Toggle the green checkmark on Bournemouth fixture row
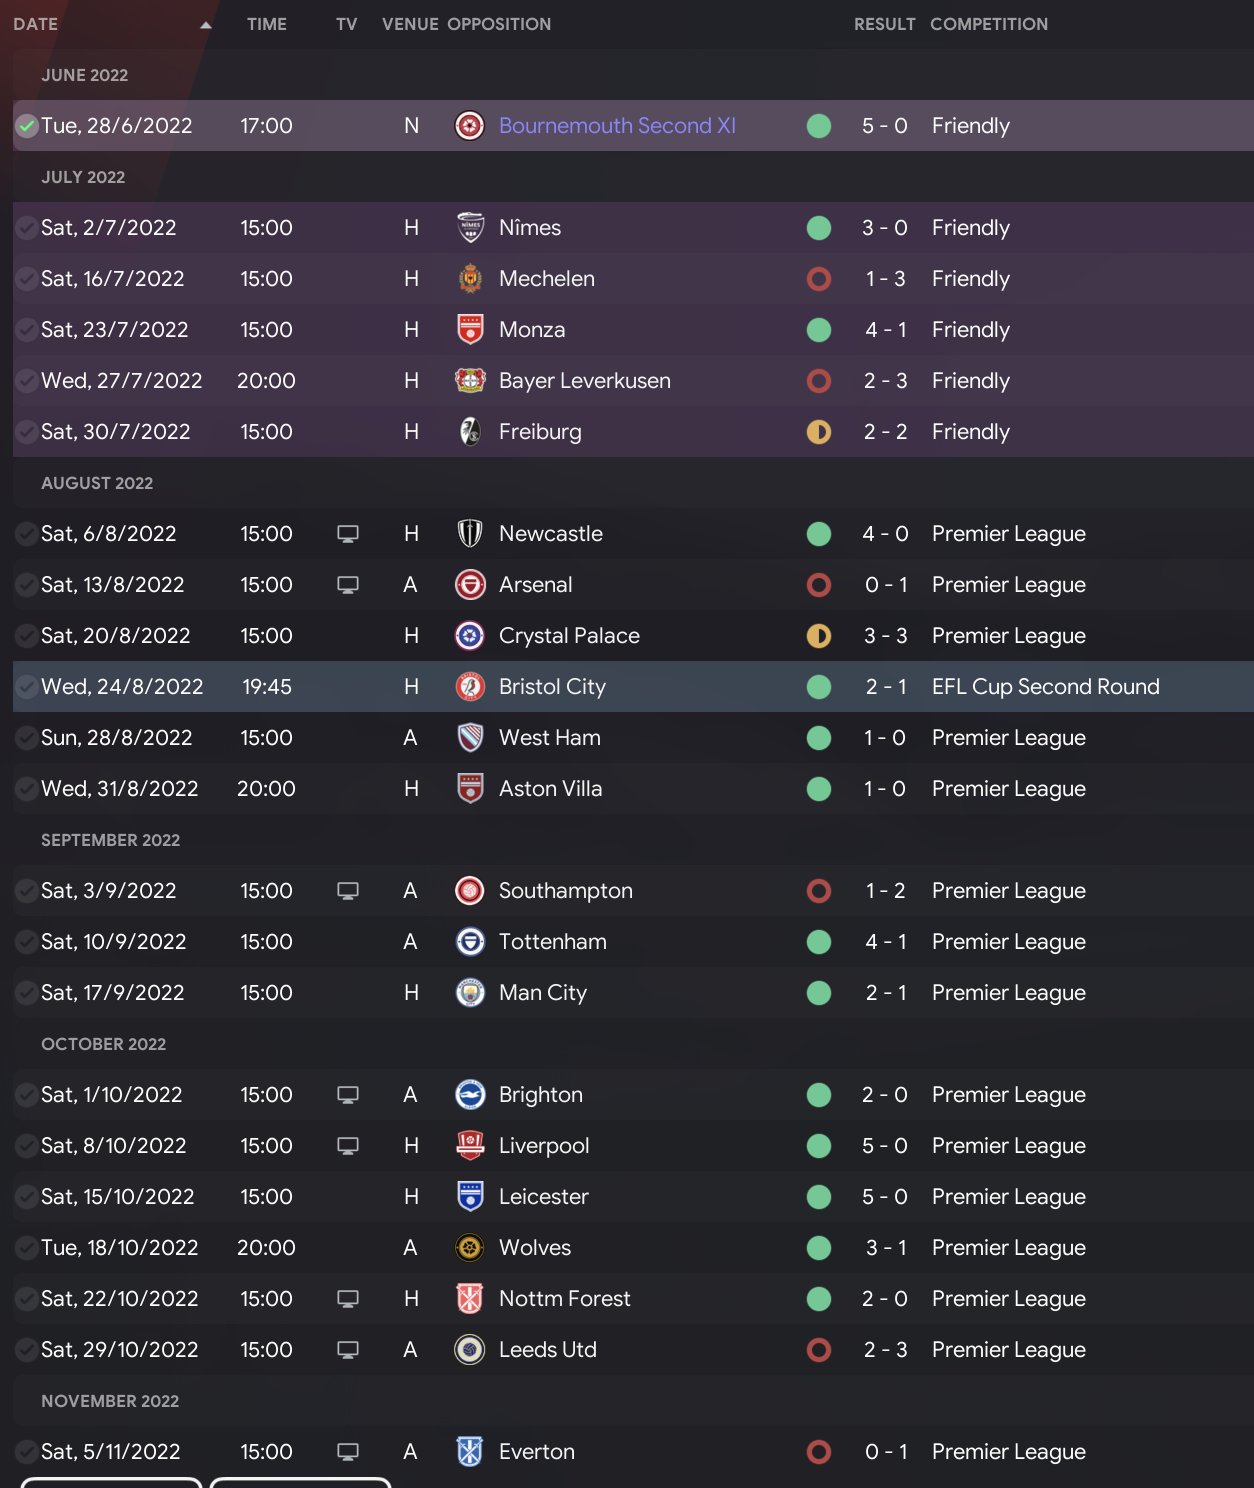The height and width of the screenshot is (1488, 1254). click(27, 126)
